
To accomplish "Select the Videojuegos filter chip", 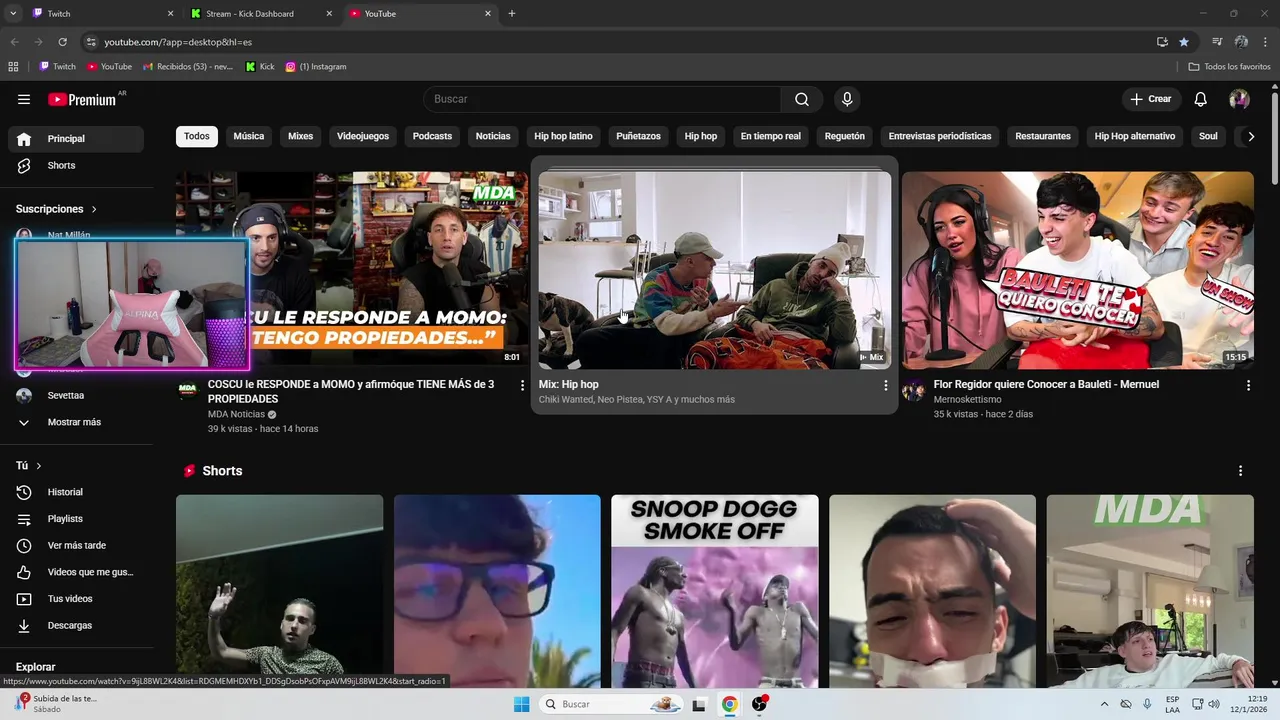I will [x=363, y=136].
